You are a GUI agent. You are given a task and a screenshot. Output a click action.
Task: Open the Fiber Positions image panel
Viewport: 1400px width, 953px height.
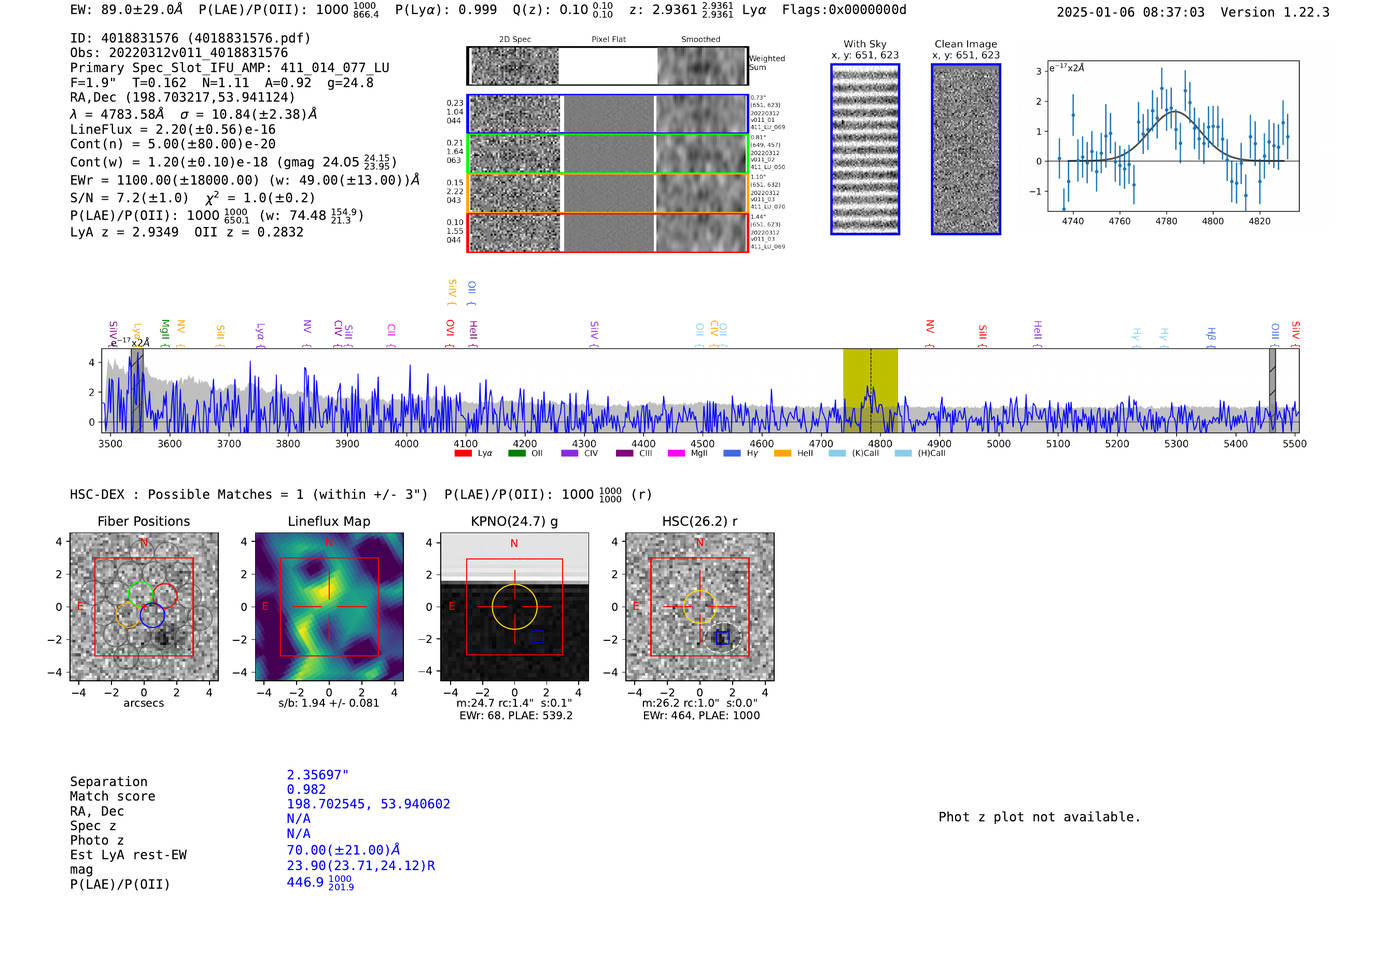(x=144, y=607)
